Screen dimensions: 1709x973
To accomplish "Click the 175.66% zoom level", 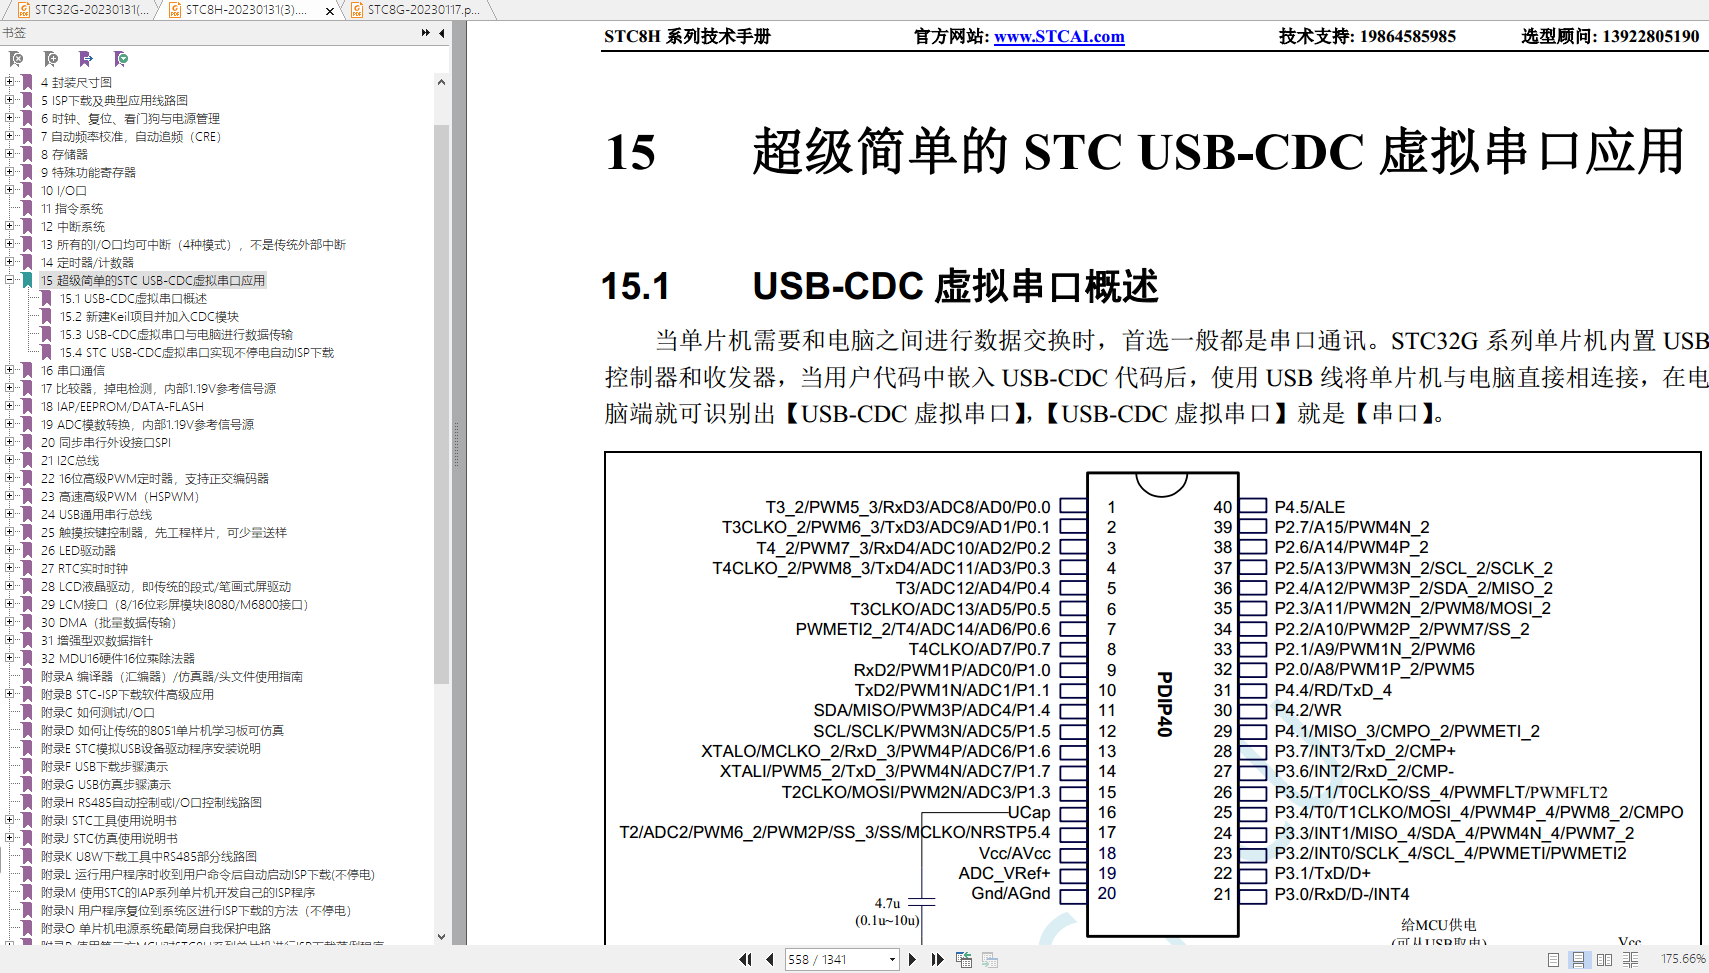I will pyautogui.click(x=1683, y=959).
